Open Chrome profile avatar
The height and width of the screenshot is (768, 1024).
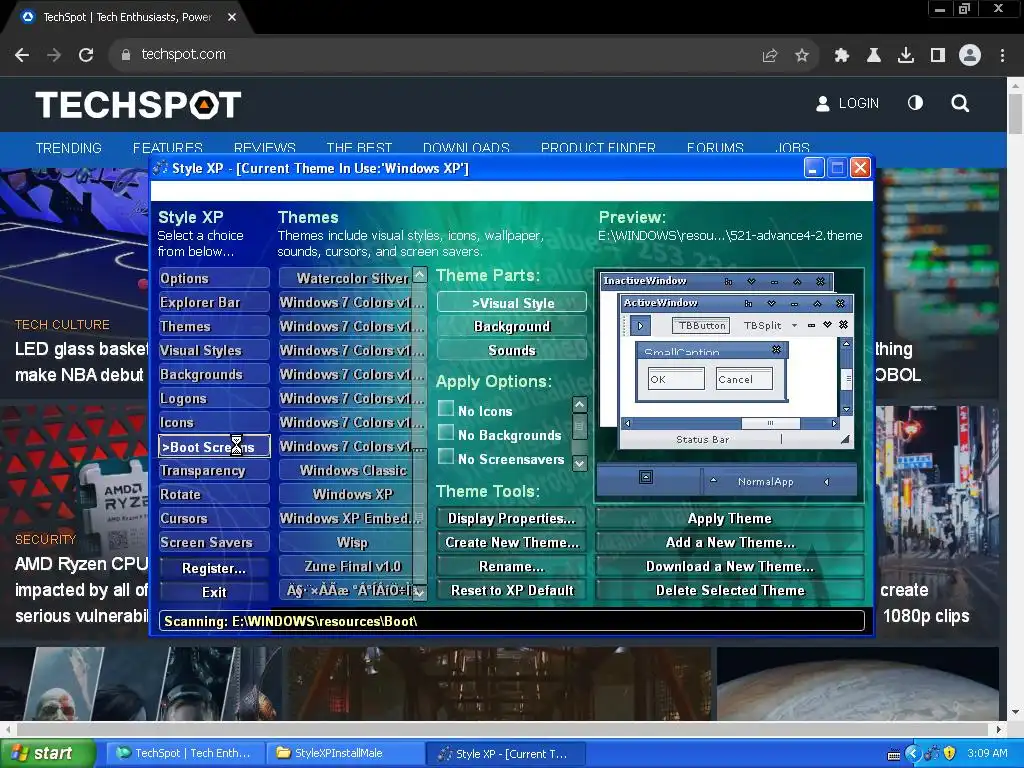pyautogui.click(x=970, y=56)
